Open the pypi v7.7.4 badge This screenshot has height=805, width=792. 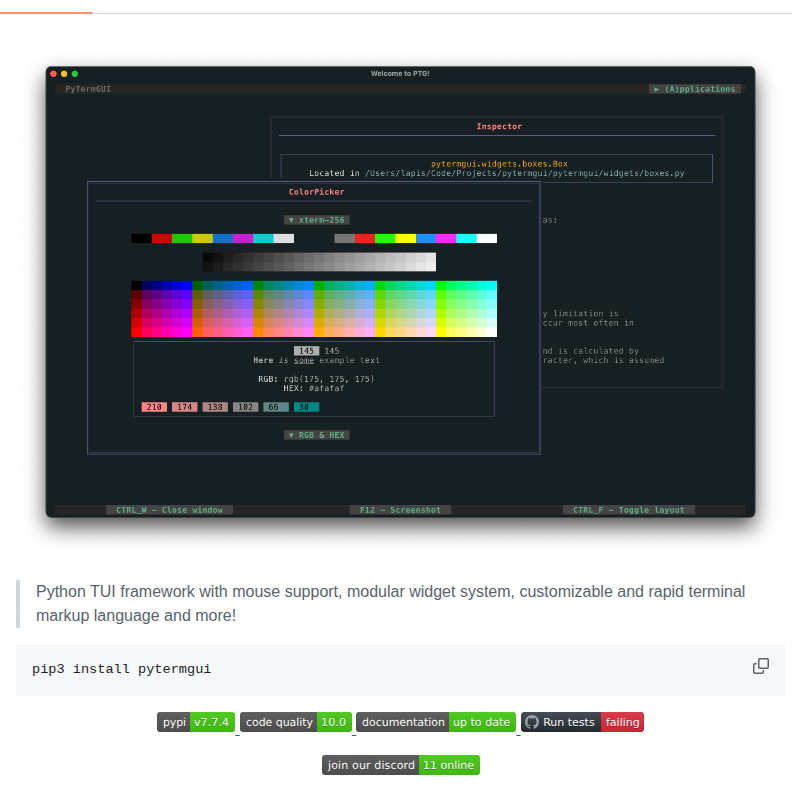[x=196, y=722]
